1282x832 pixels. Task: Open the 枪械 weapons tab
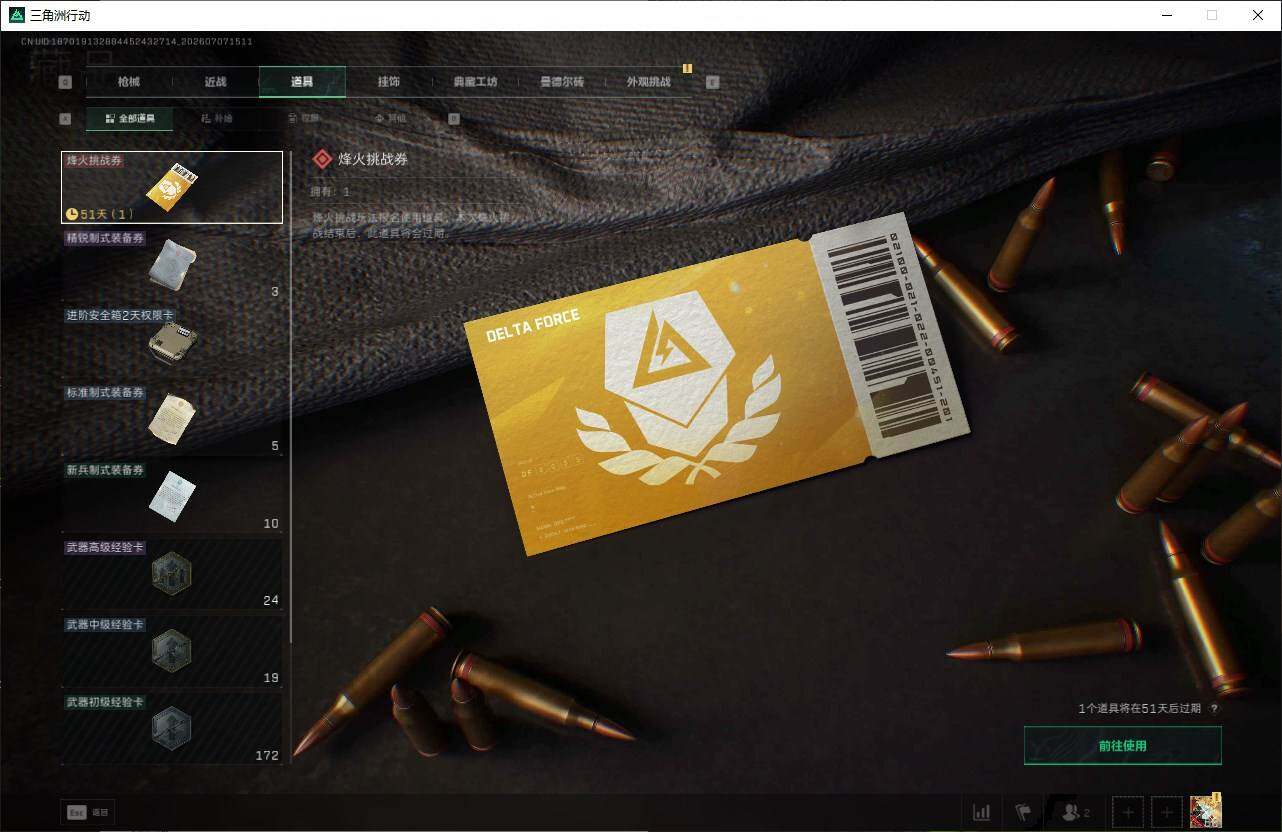pyautogui.click(x=129, y=82)
